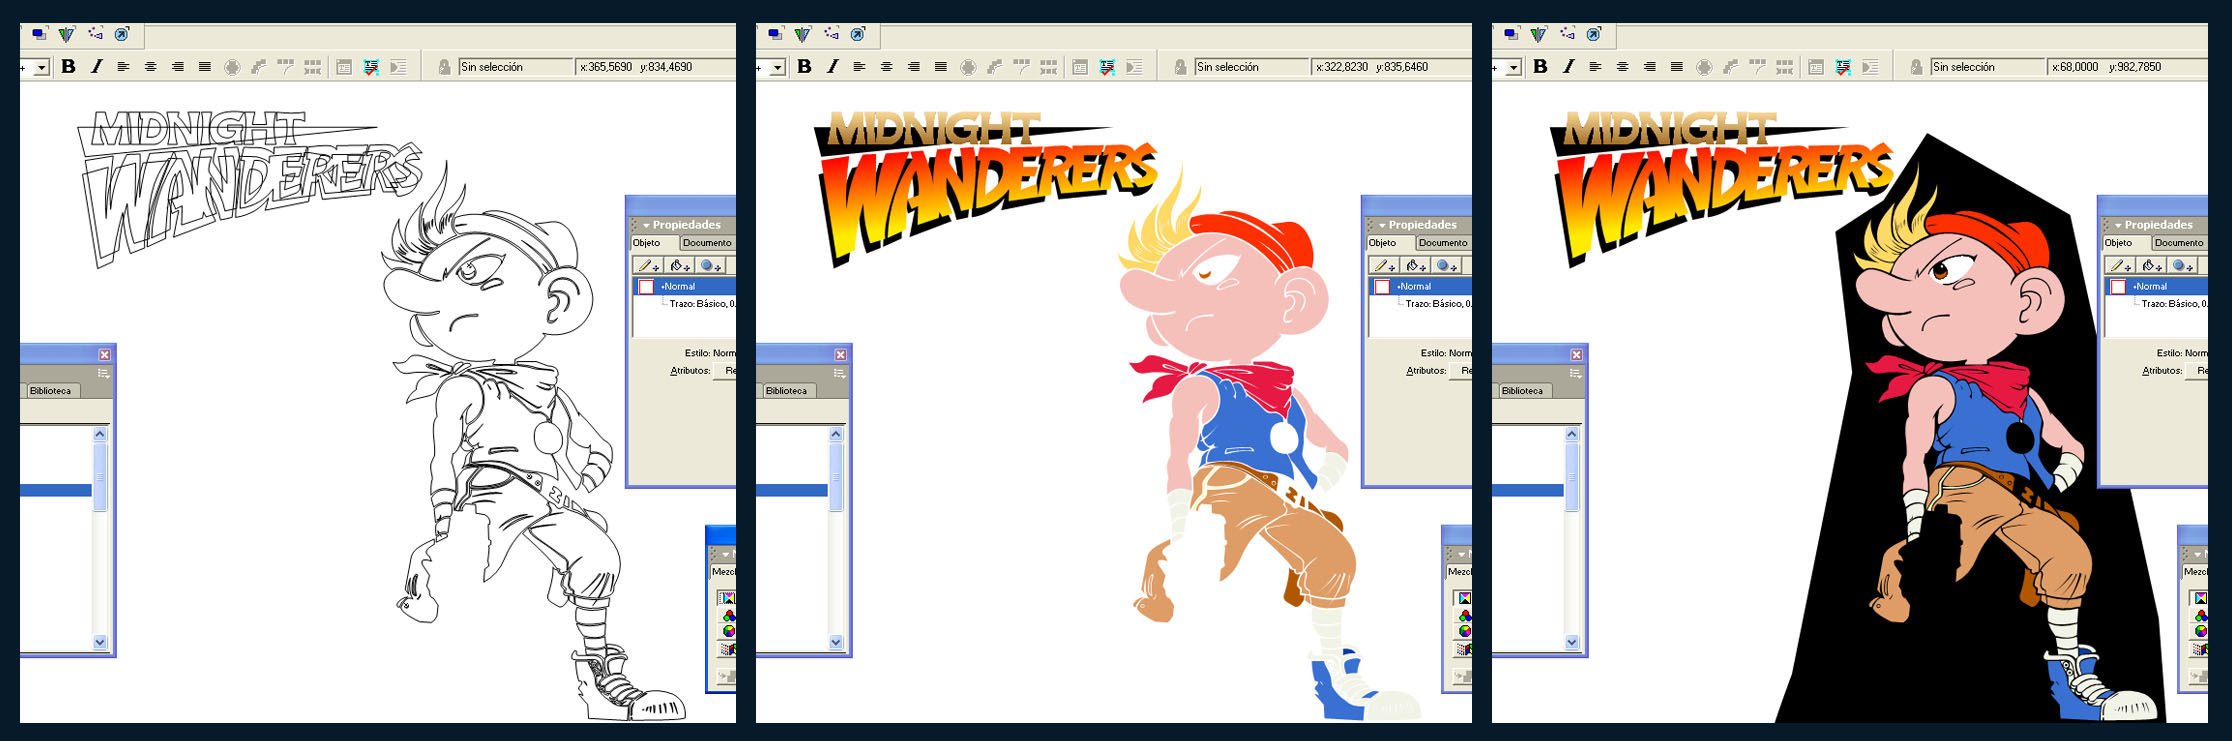
Task: Click the blue circle arrow icon, right screenshot
Action: (x=1594, y=34)
